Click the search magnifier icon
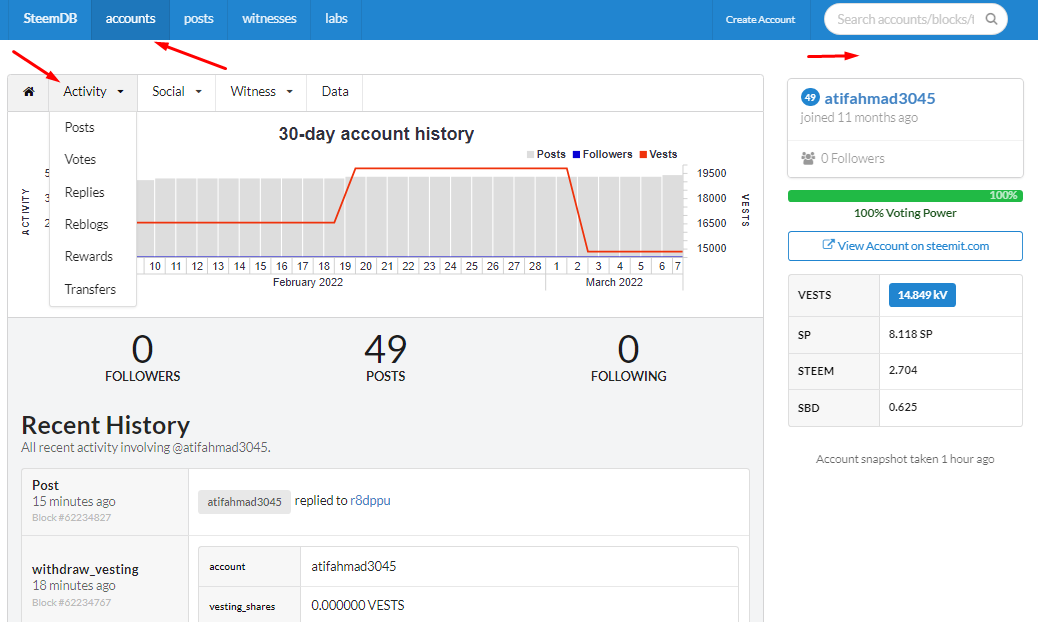1038x622 pixels. pos(991,19)
